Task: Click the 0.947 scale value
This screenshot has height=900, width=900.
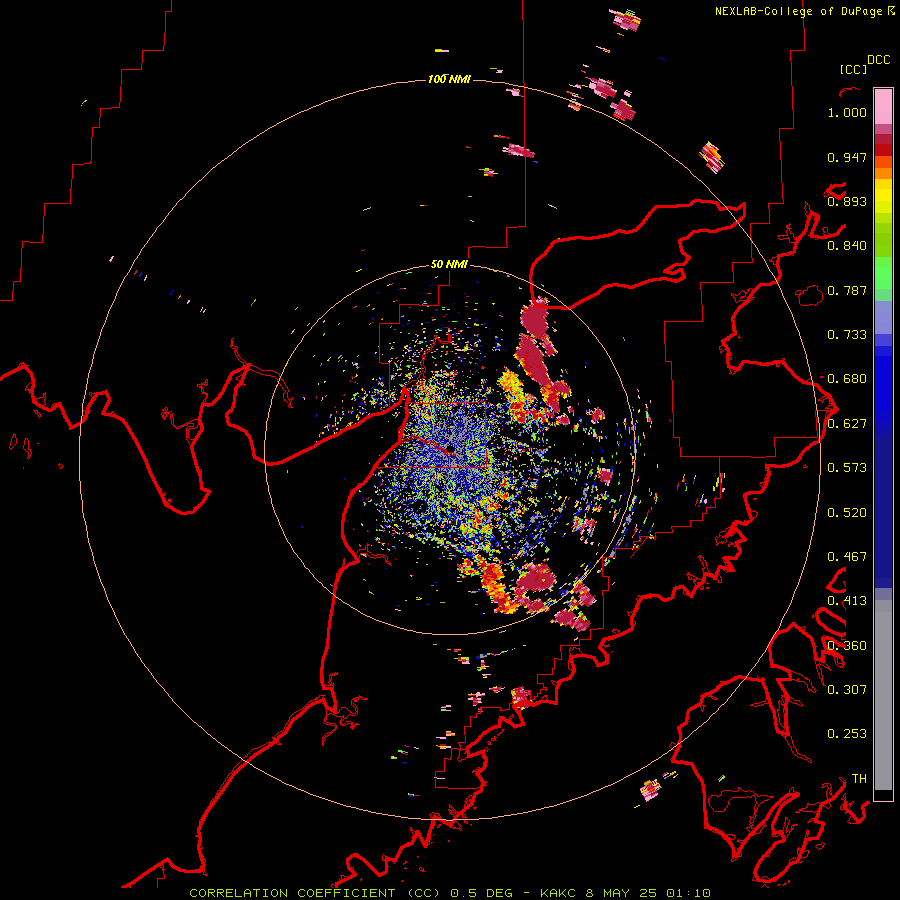Action: [847, 157]
